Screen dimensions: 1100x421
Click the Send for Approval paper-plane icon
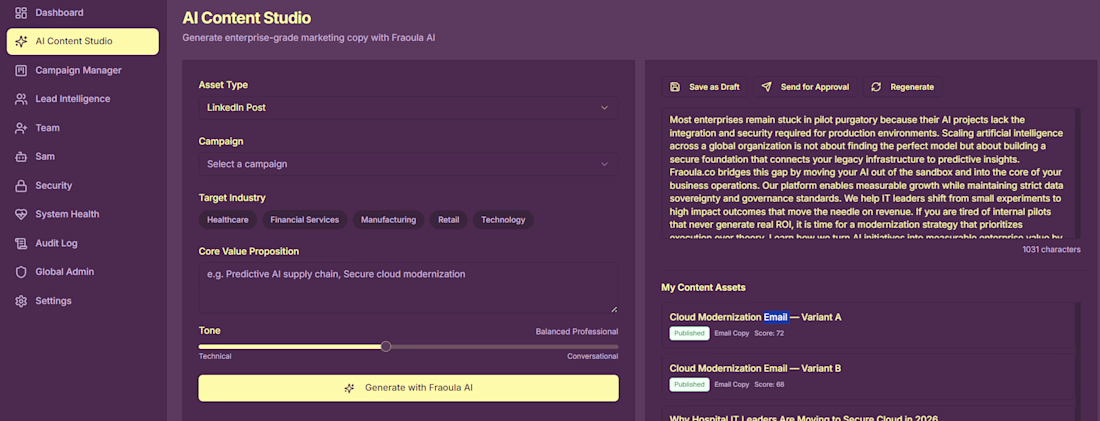point(767,87)
